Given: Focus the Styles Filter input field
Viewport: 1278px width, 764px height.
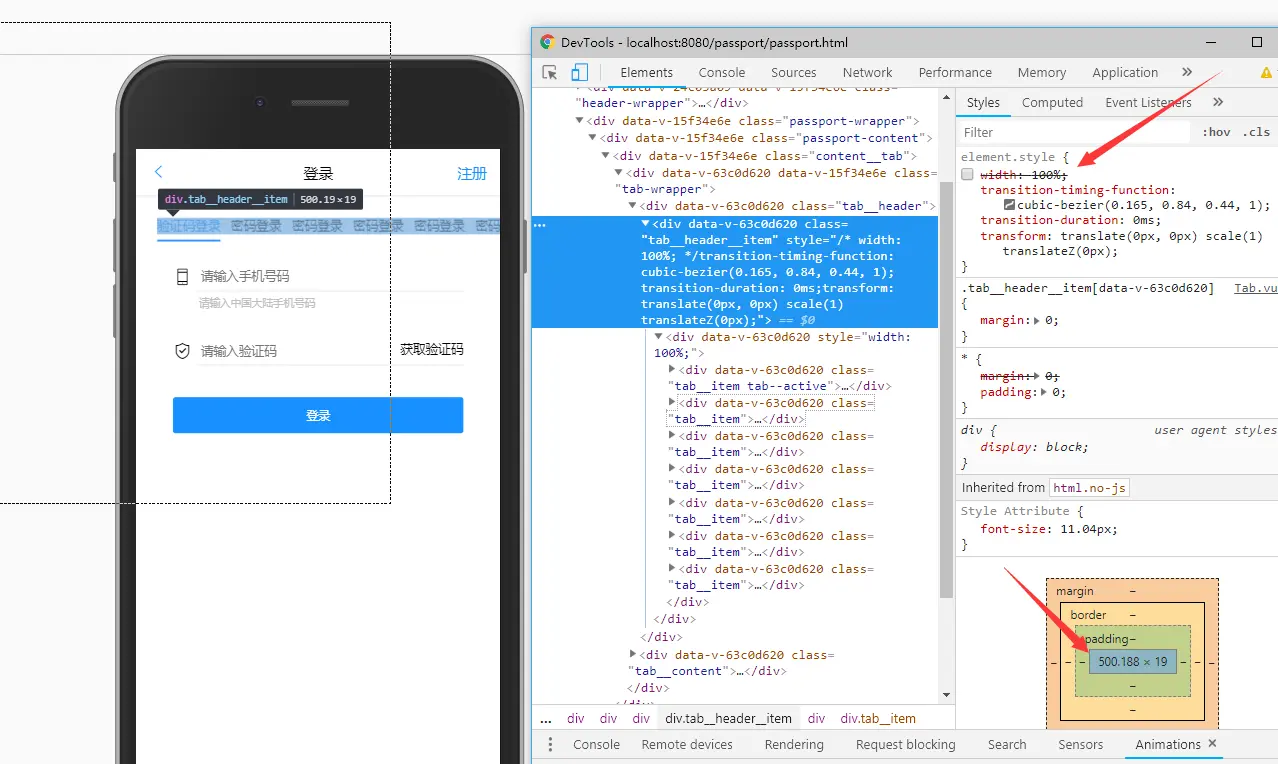Looking at the screenshot, I should click(x=1075, y=132).
